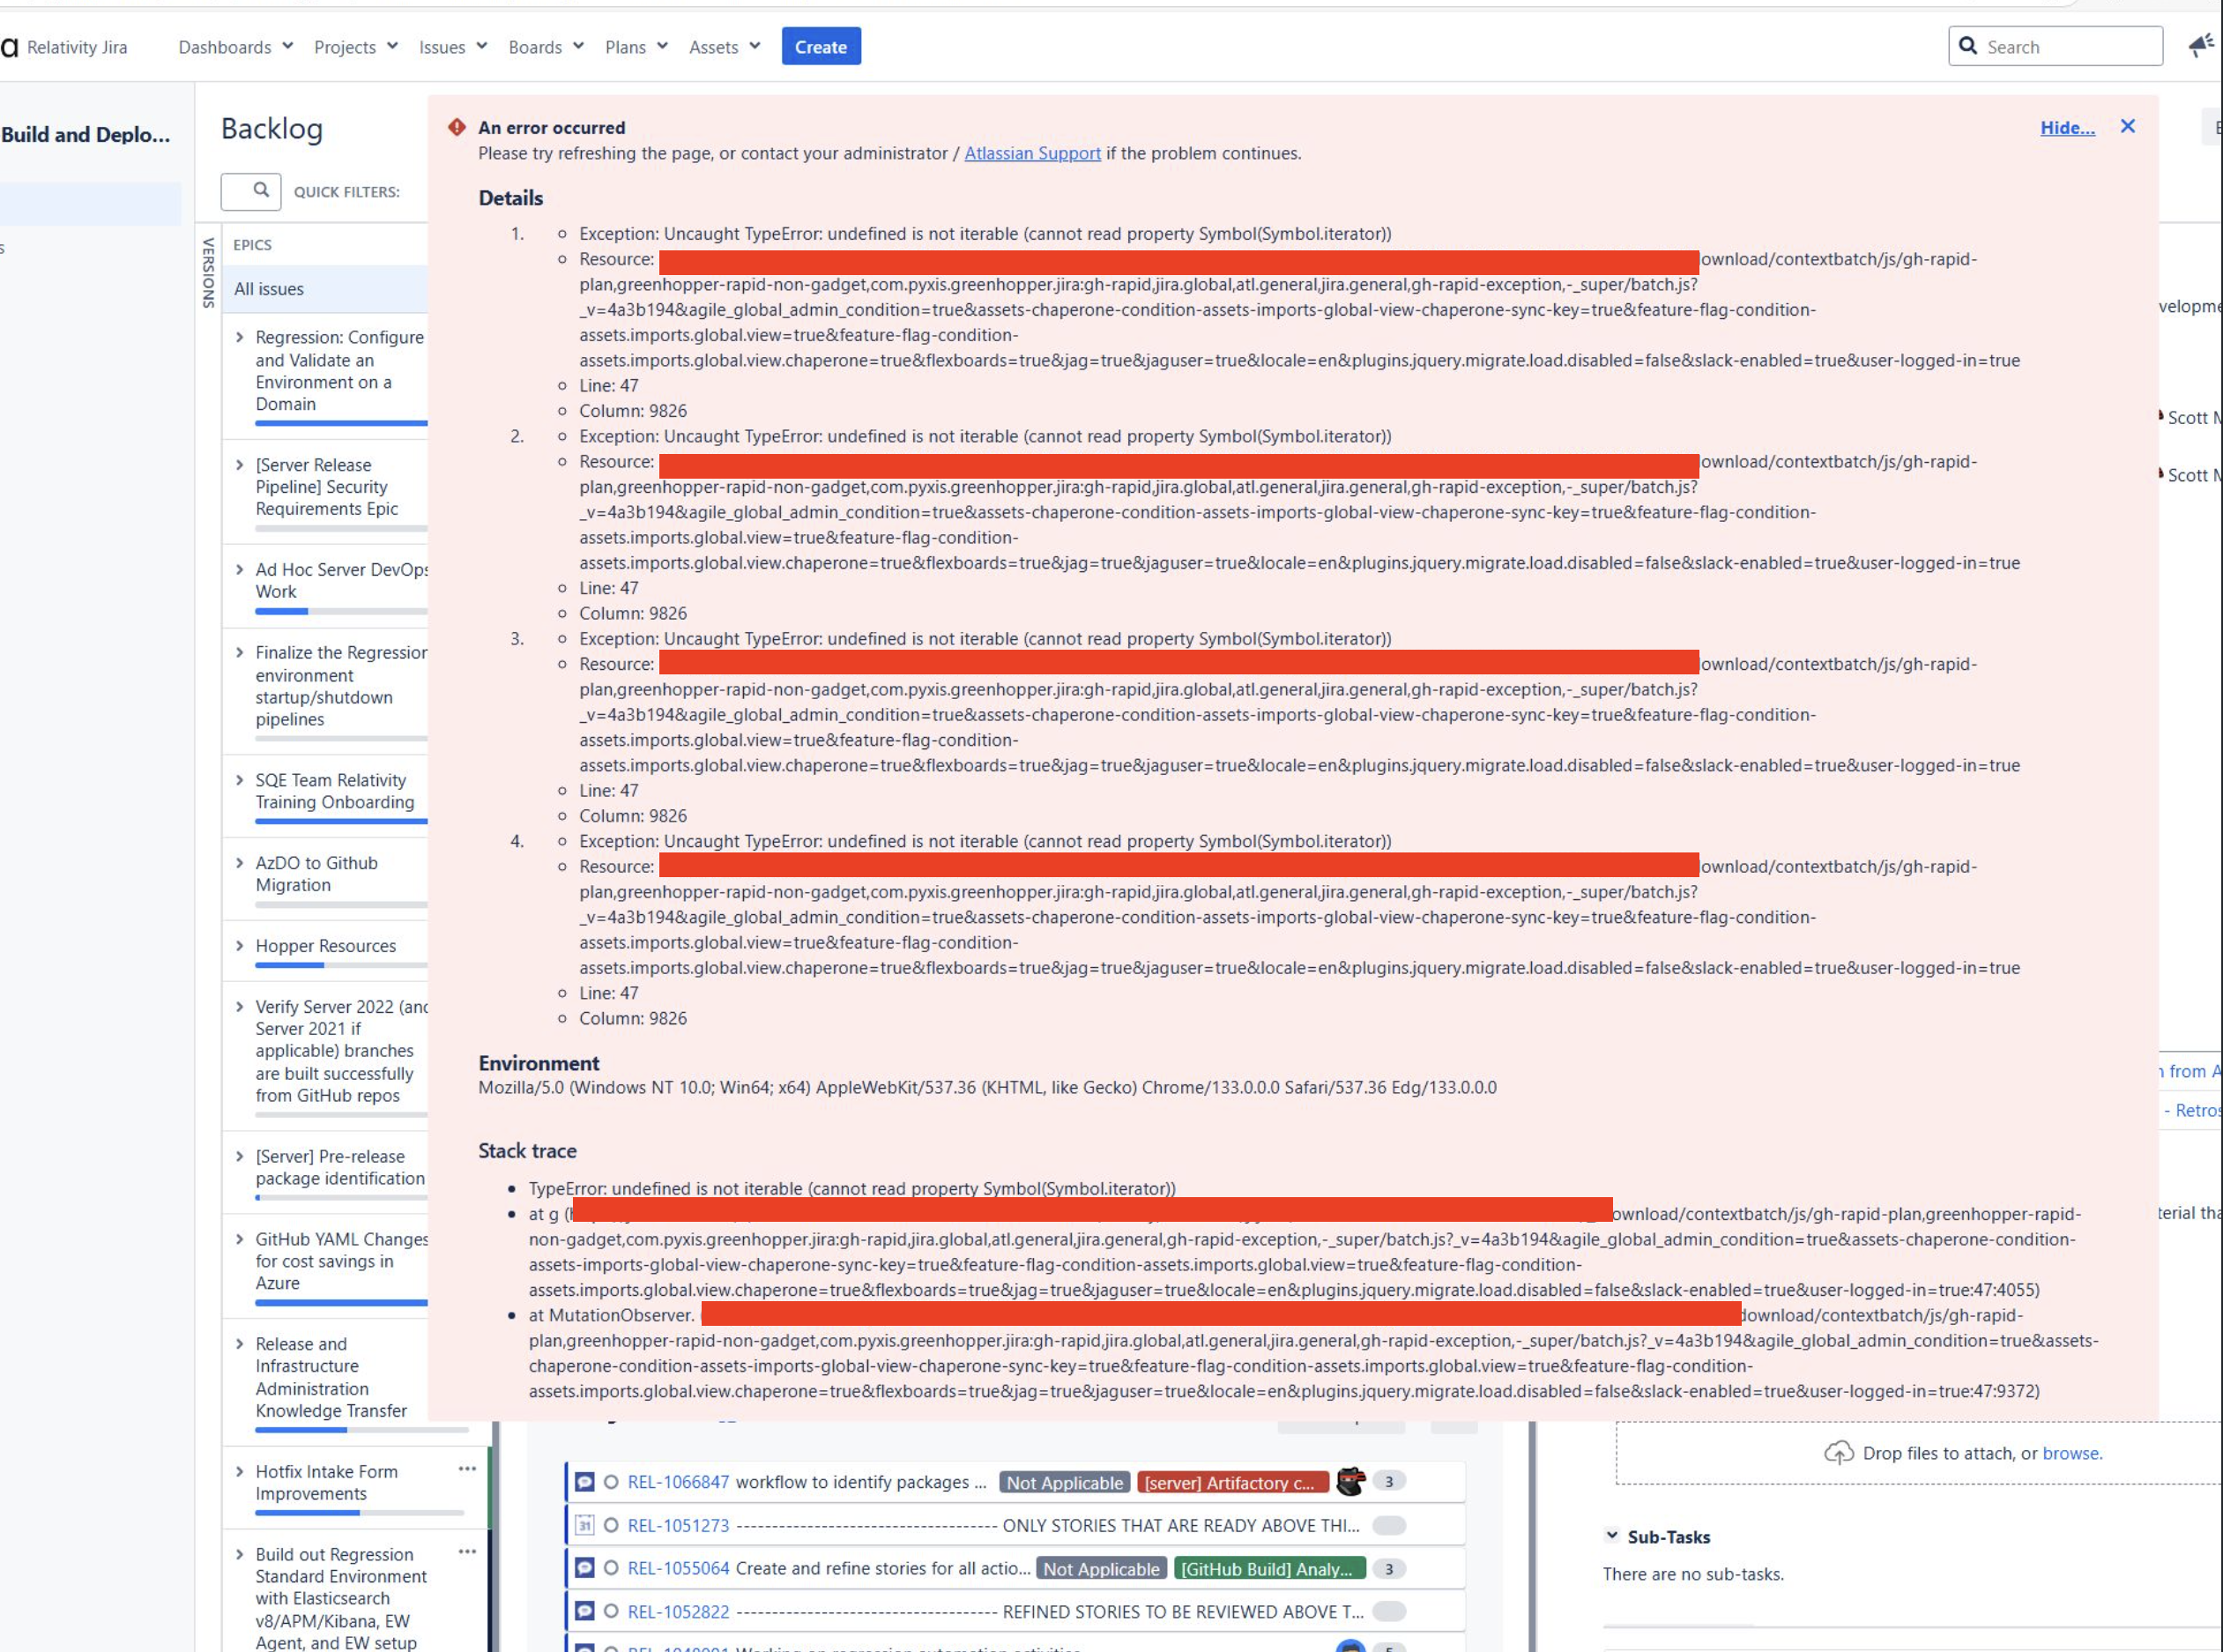
Task: Open issue REL-1066847
Action: pyautogui.click(x=678, y=1482)
